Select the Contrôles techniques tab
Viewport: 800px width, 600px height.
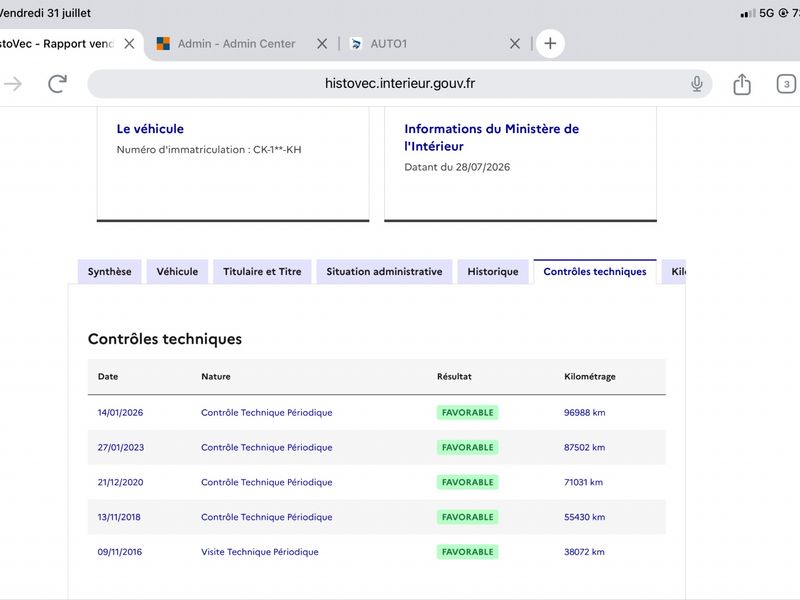pos(595,271)
